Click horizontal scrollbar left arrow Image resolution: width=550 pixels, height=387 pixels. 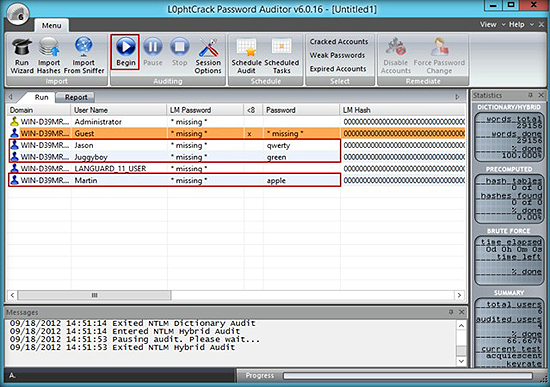(x=12, y=295)
